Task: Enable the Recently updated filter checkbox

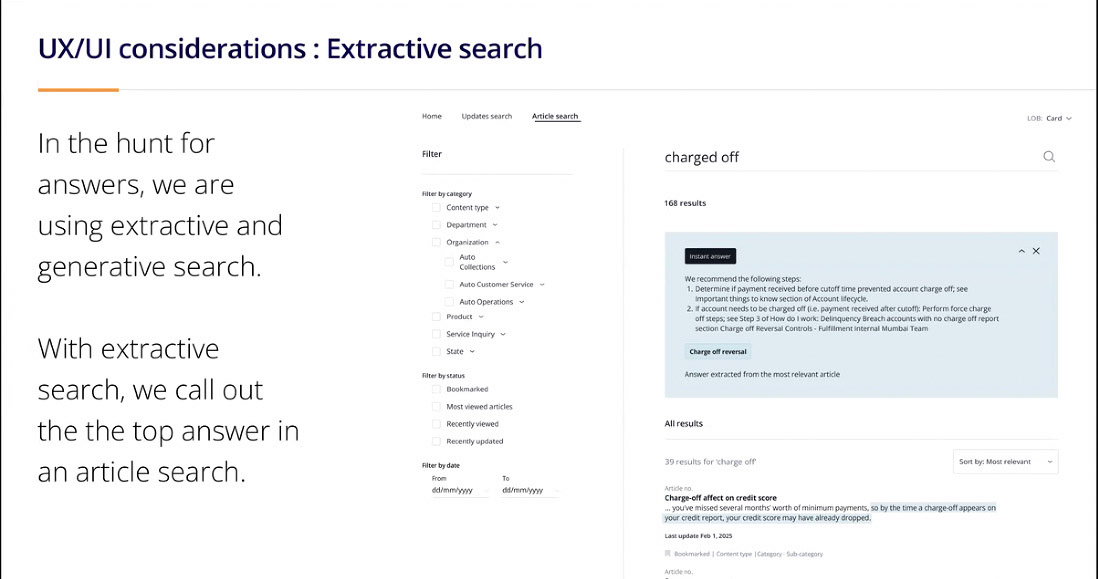Action: click(x=436, y=441)
